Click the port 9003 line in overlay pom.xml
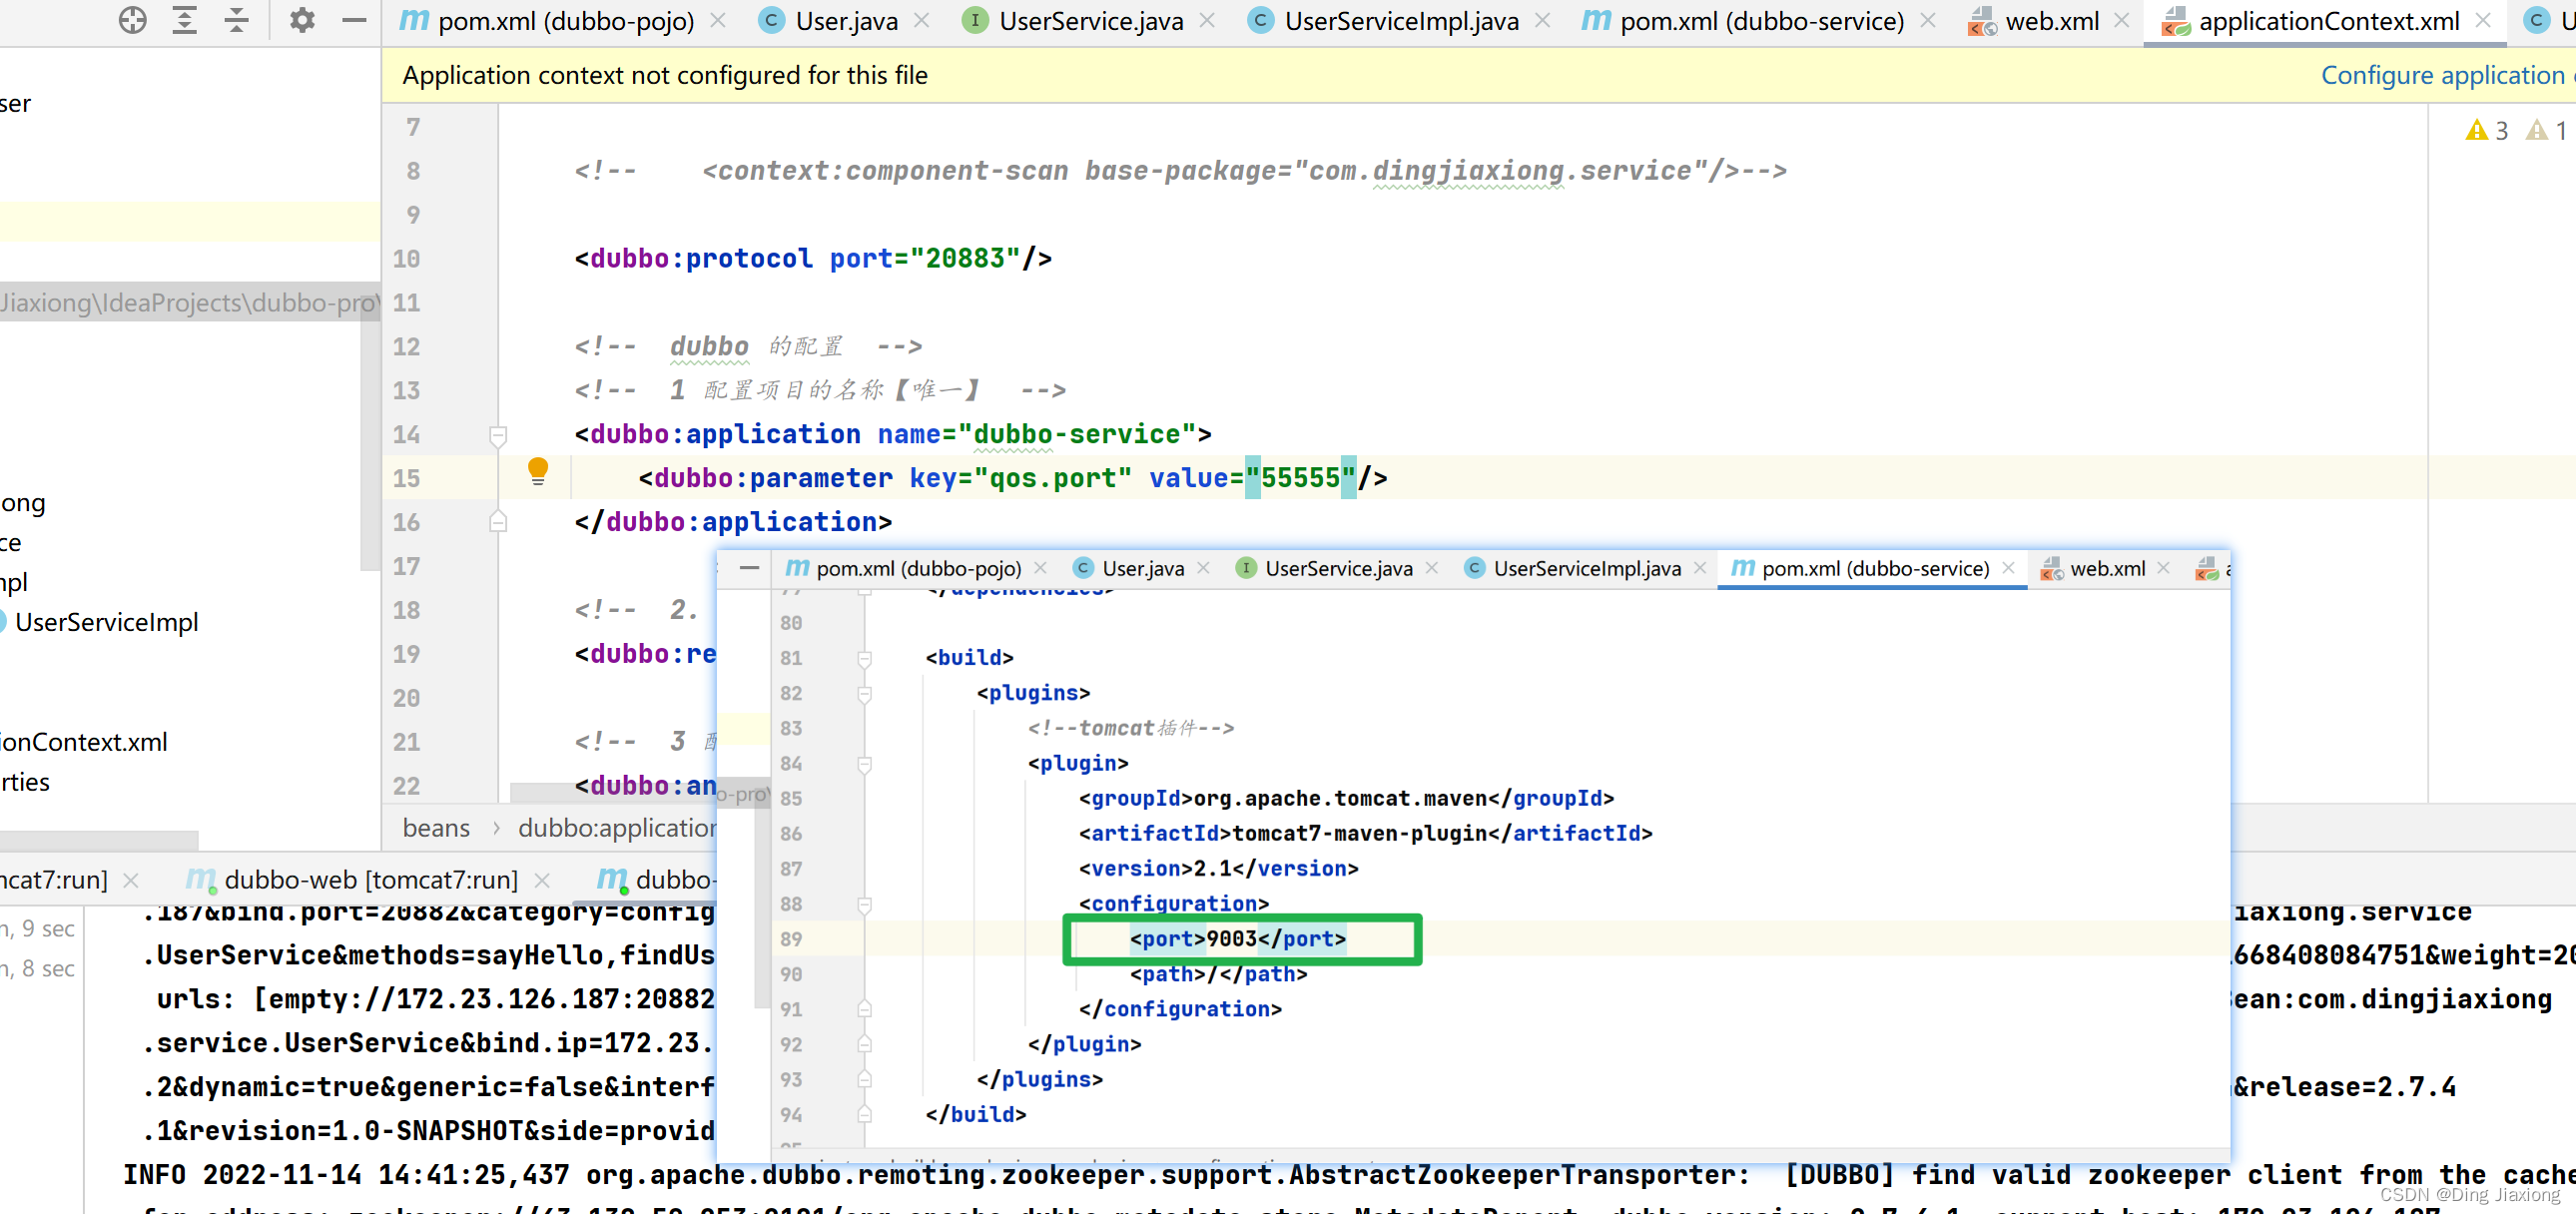Screen dimensions: 2576x1214 1238,939
